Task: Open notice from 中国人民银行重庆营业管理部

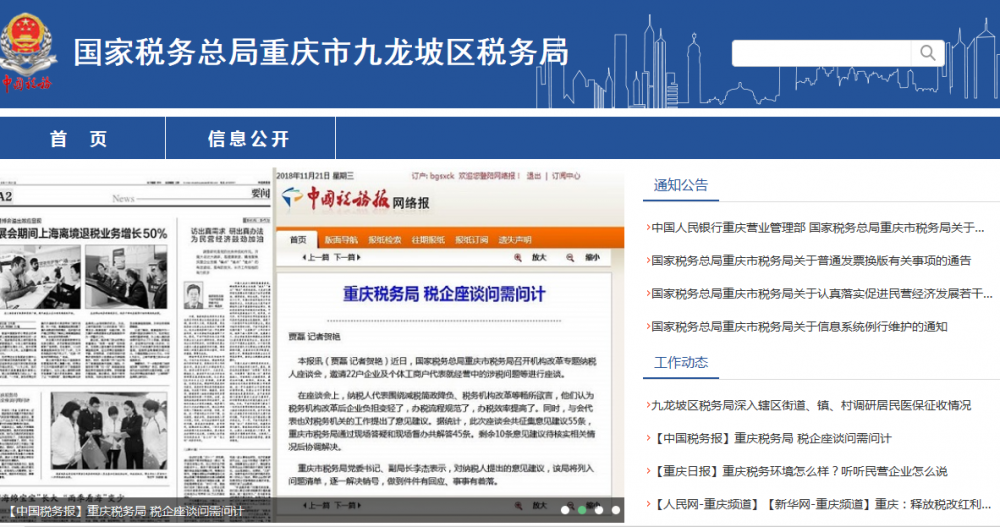Action: coord(817,228)
